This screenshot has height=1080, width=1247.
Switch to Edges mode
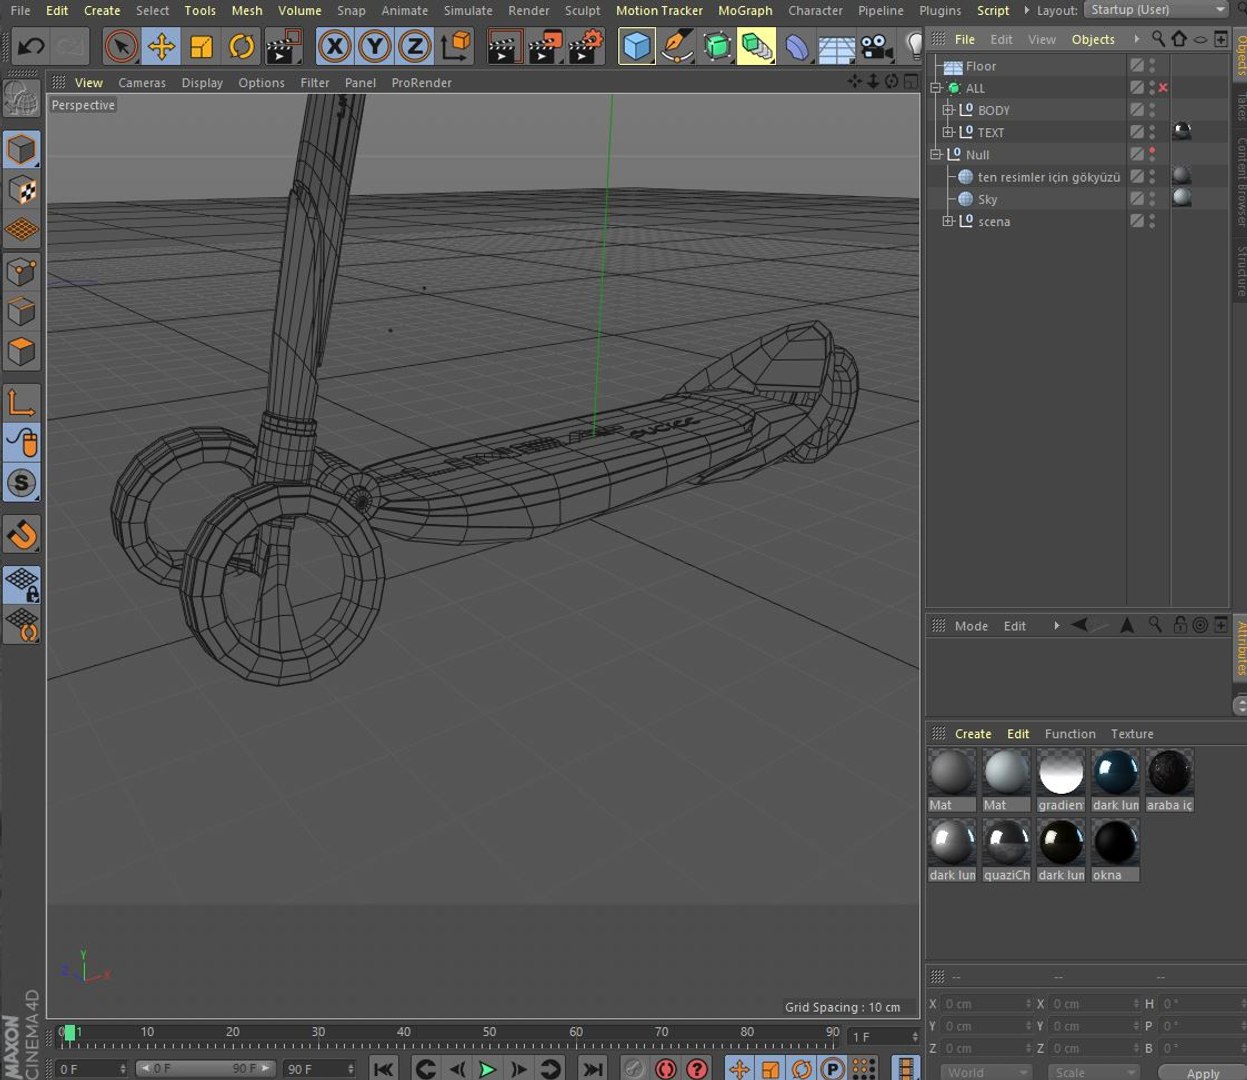click(22, 312)
